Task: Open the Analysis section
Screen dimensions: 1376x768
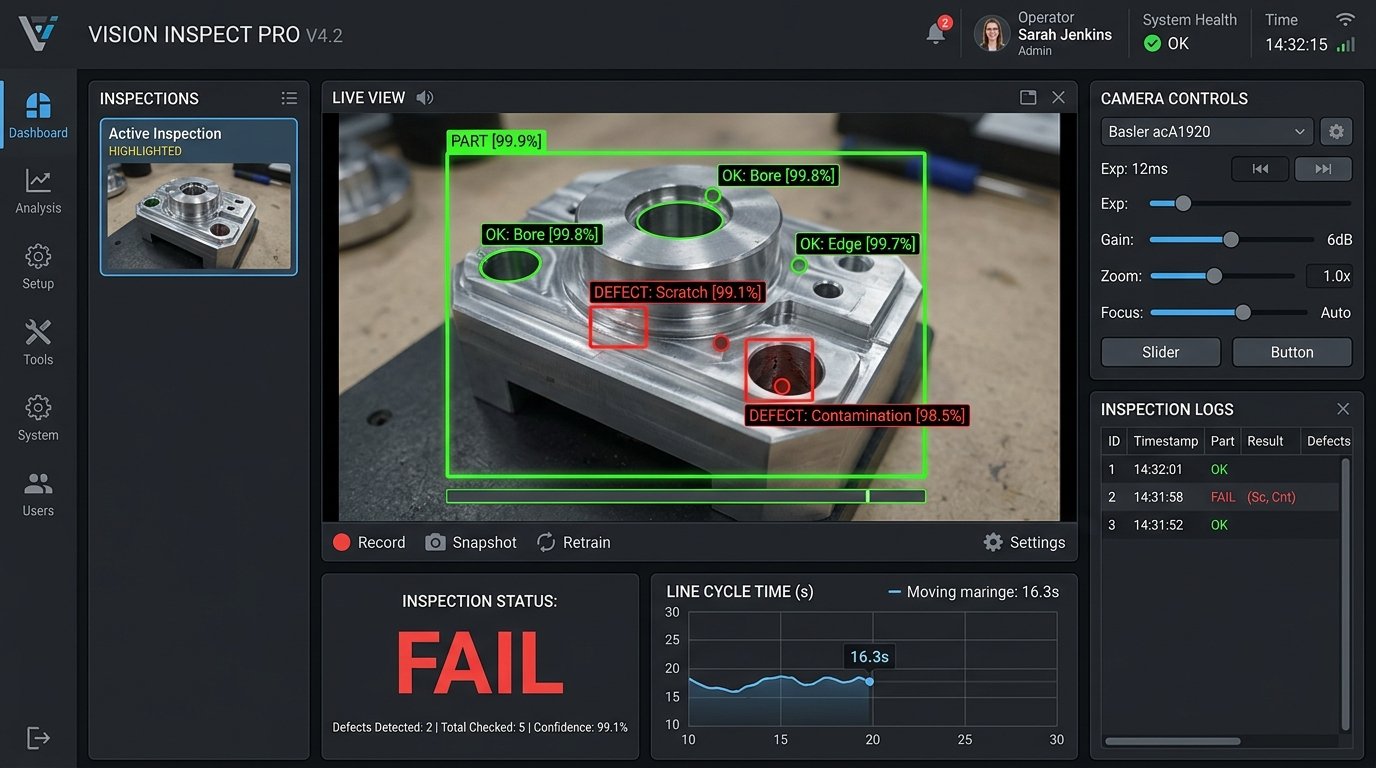Action: 38,191
